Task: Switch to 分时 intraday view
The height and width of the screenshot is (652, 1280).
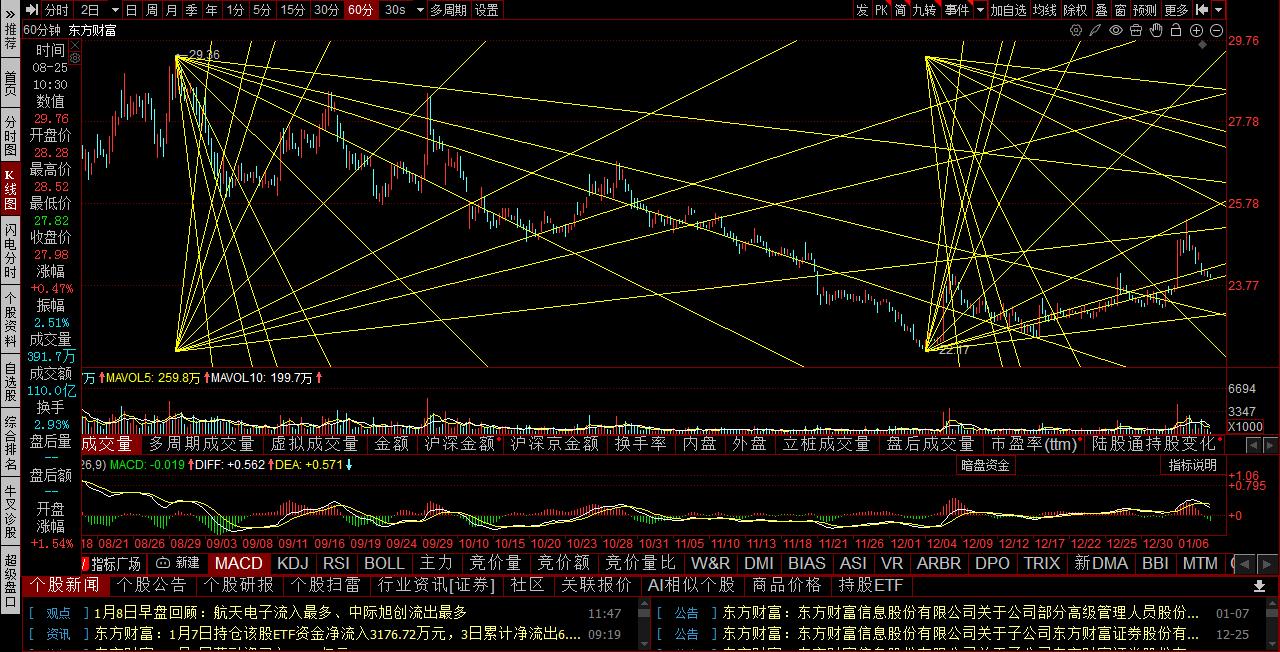Action: coord(57,10)
